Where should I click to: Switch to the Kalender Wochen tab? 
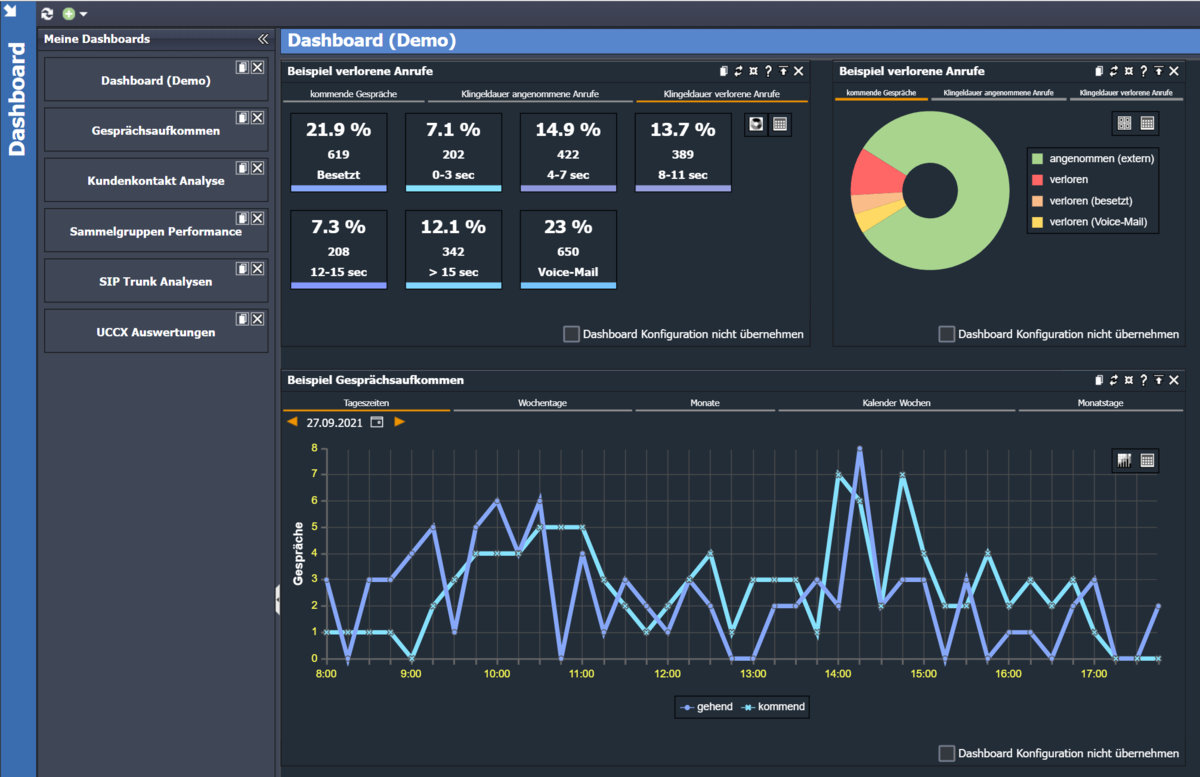click(x=896, y=403)
